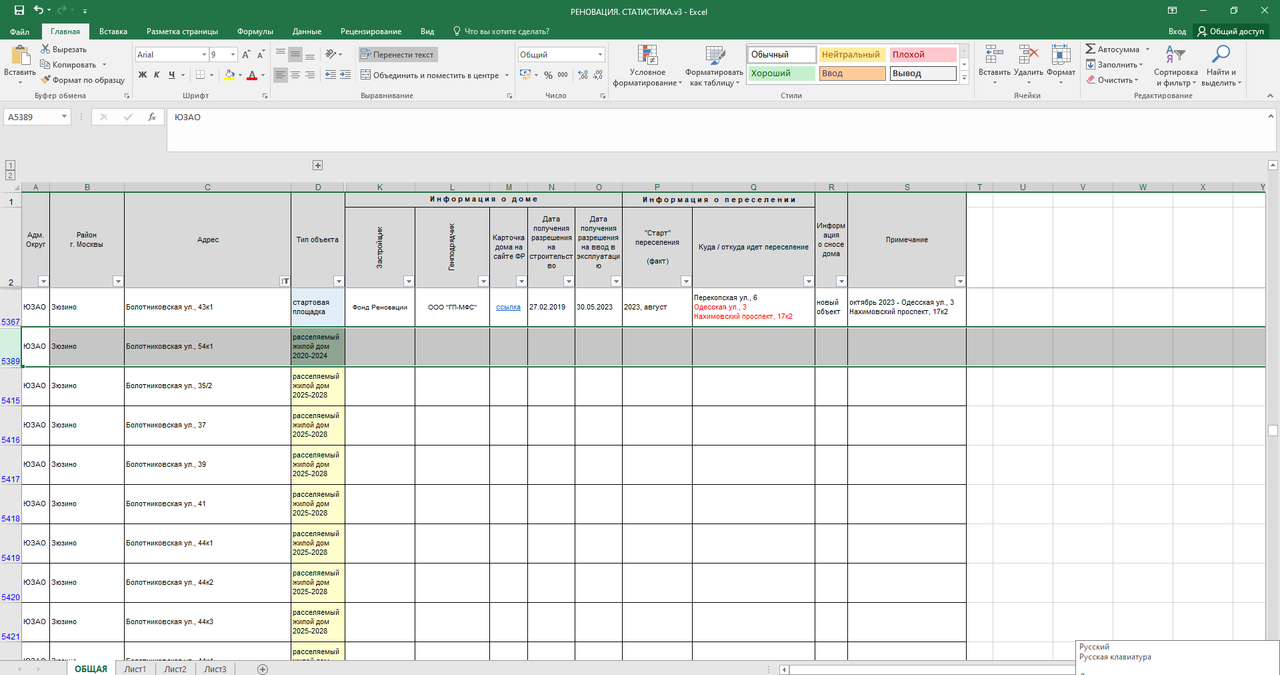The width and height of the screenshot is (1280, 675).
Task: Open the accounting number format icon
Action: pyautogui.click(x=524, y=75)
